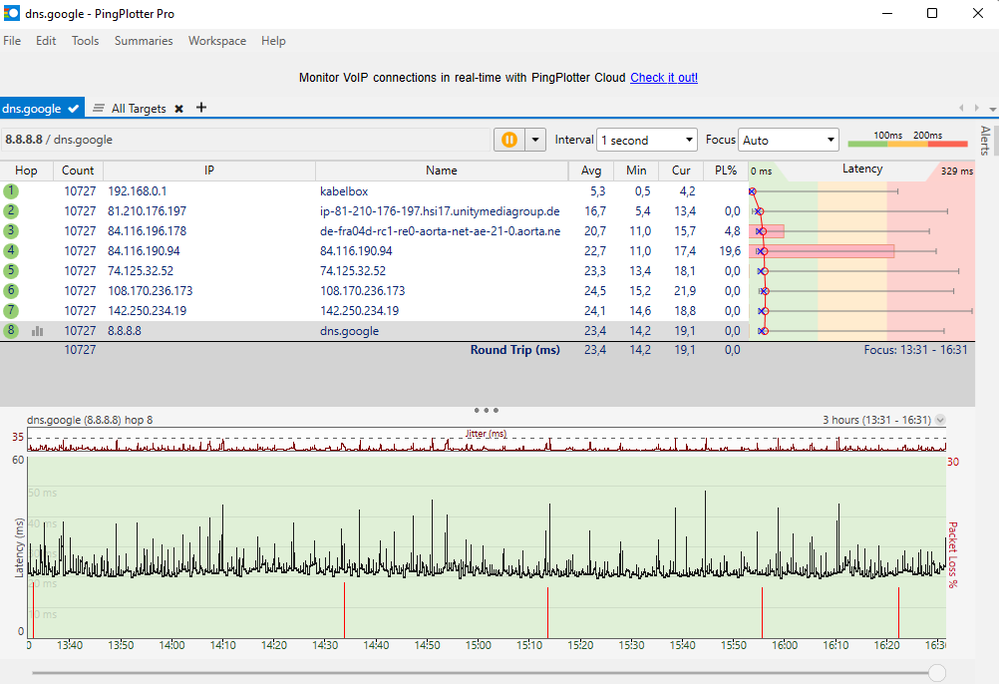Viewport: 999px width, 684px height.
Task: Open the Interval dropdown showing 1 second
Action: pyautogui.click(x=647, y=141)
